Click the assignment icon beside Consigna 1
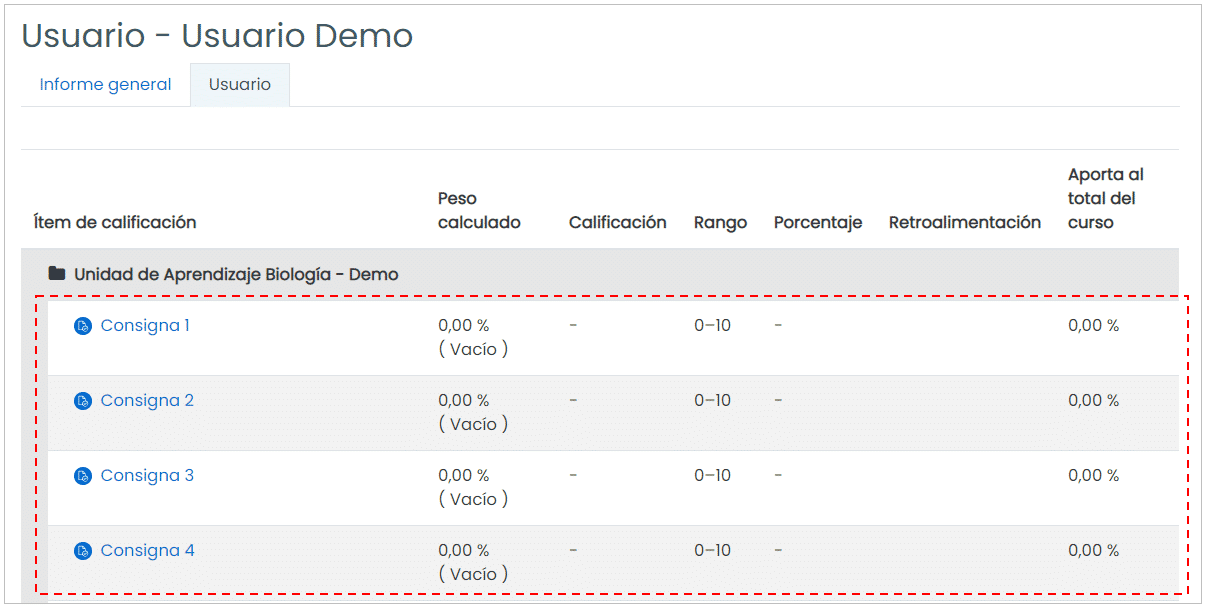 click(83, 326)
